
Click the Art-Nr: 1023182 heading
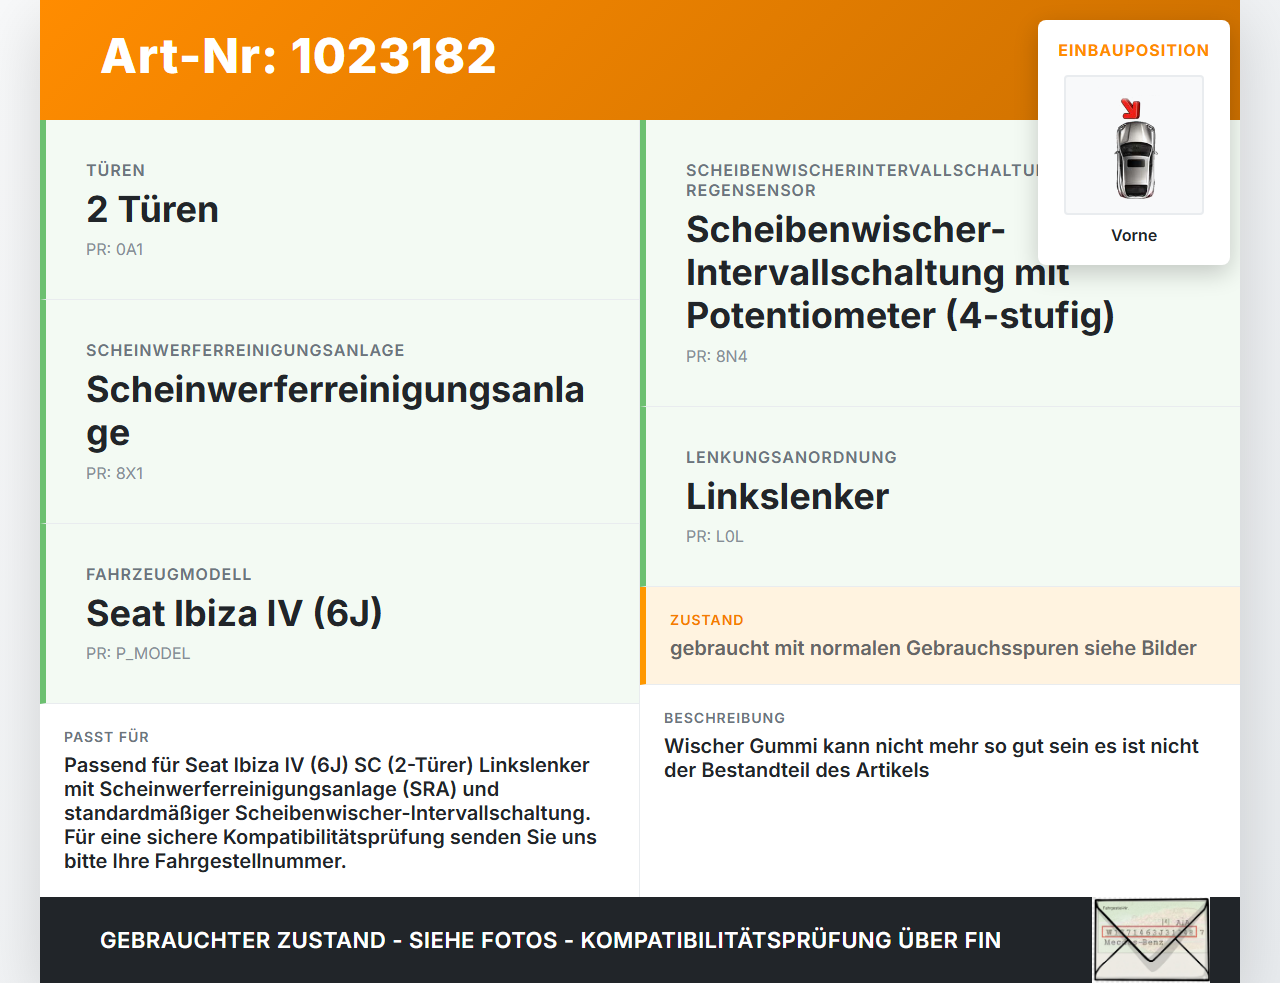tap(298, 57)
